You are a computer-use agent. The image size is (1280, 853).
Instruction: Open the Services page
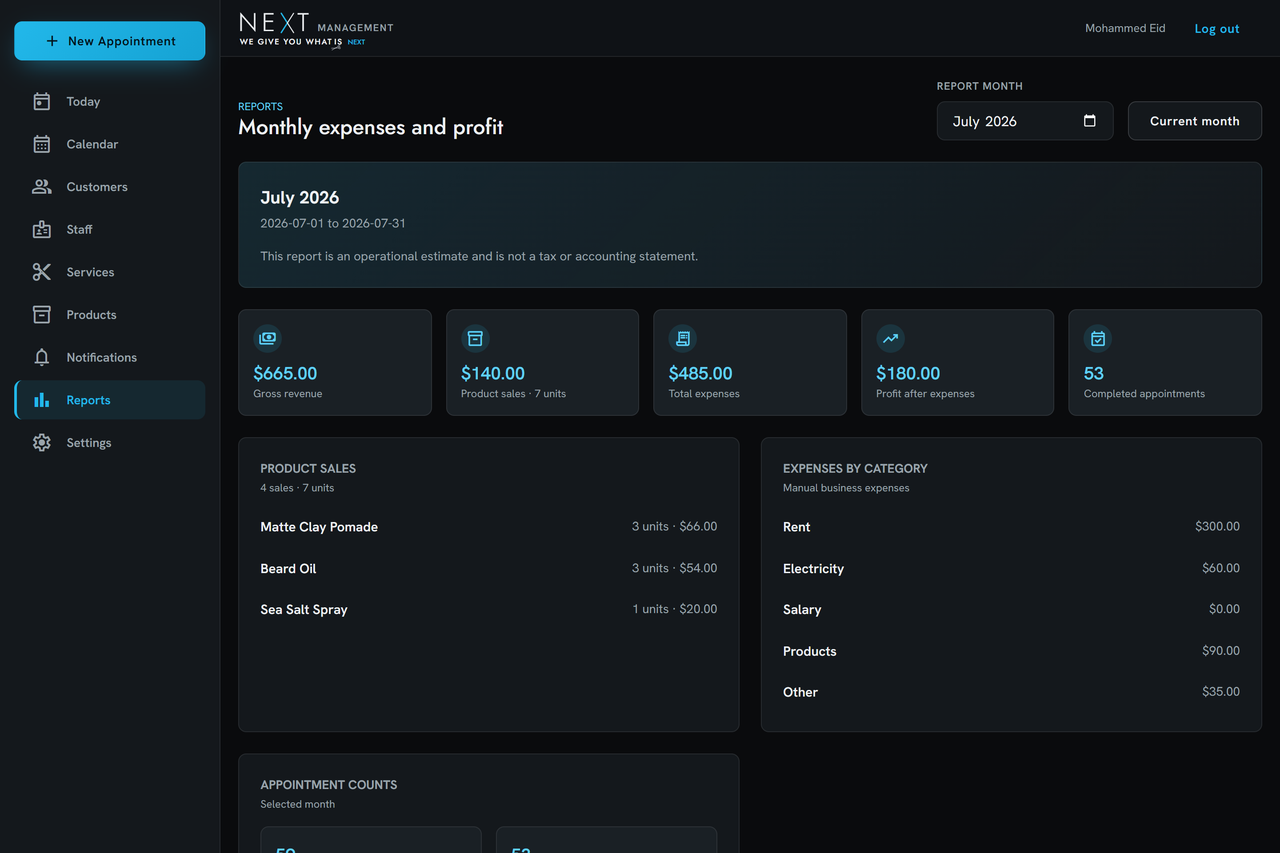(110, 272)
